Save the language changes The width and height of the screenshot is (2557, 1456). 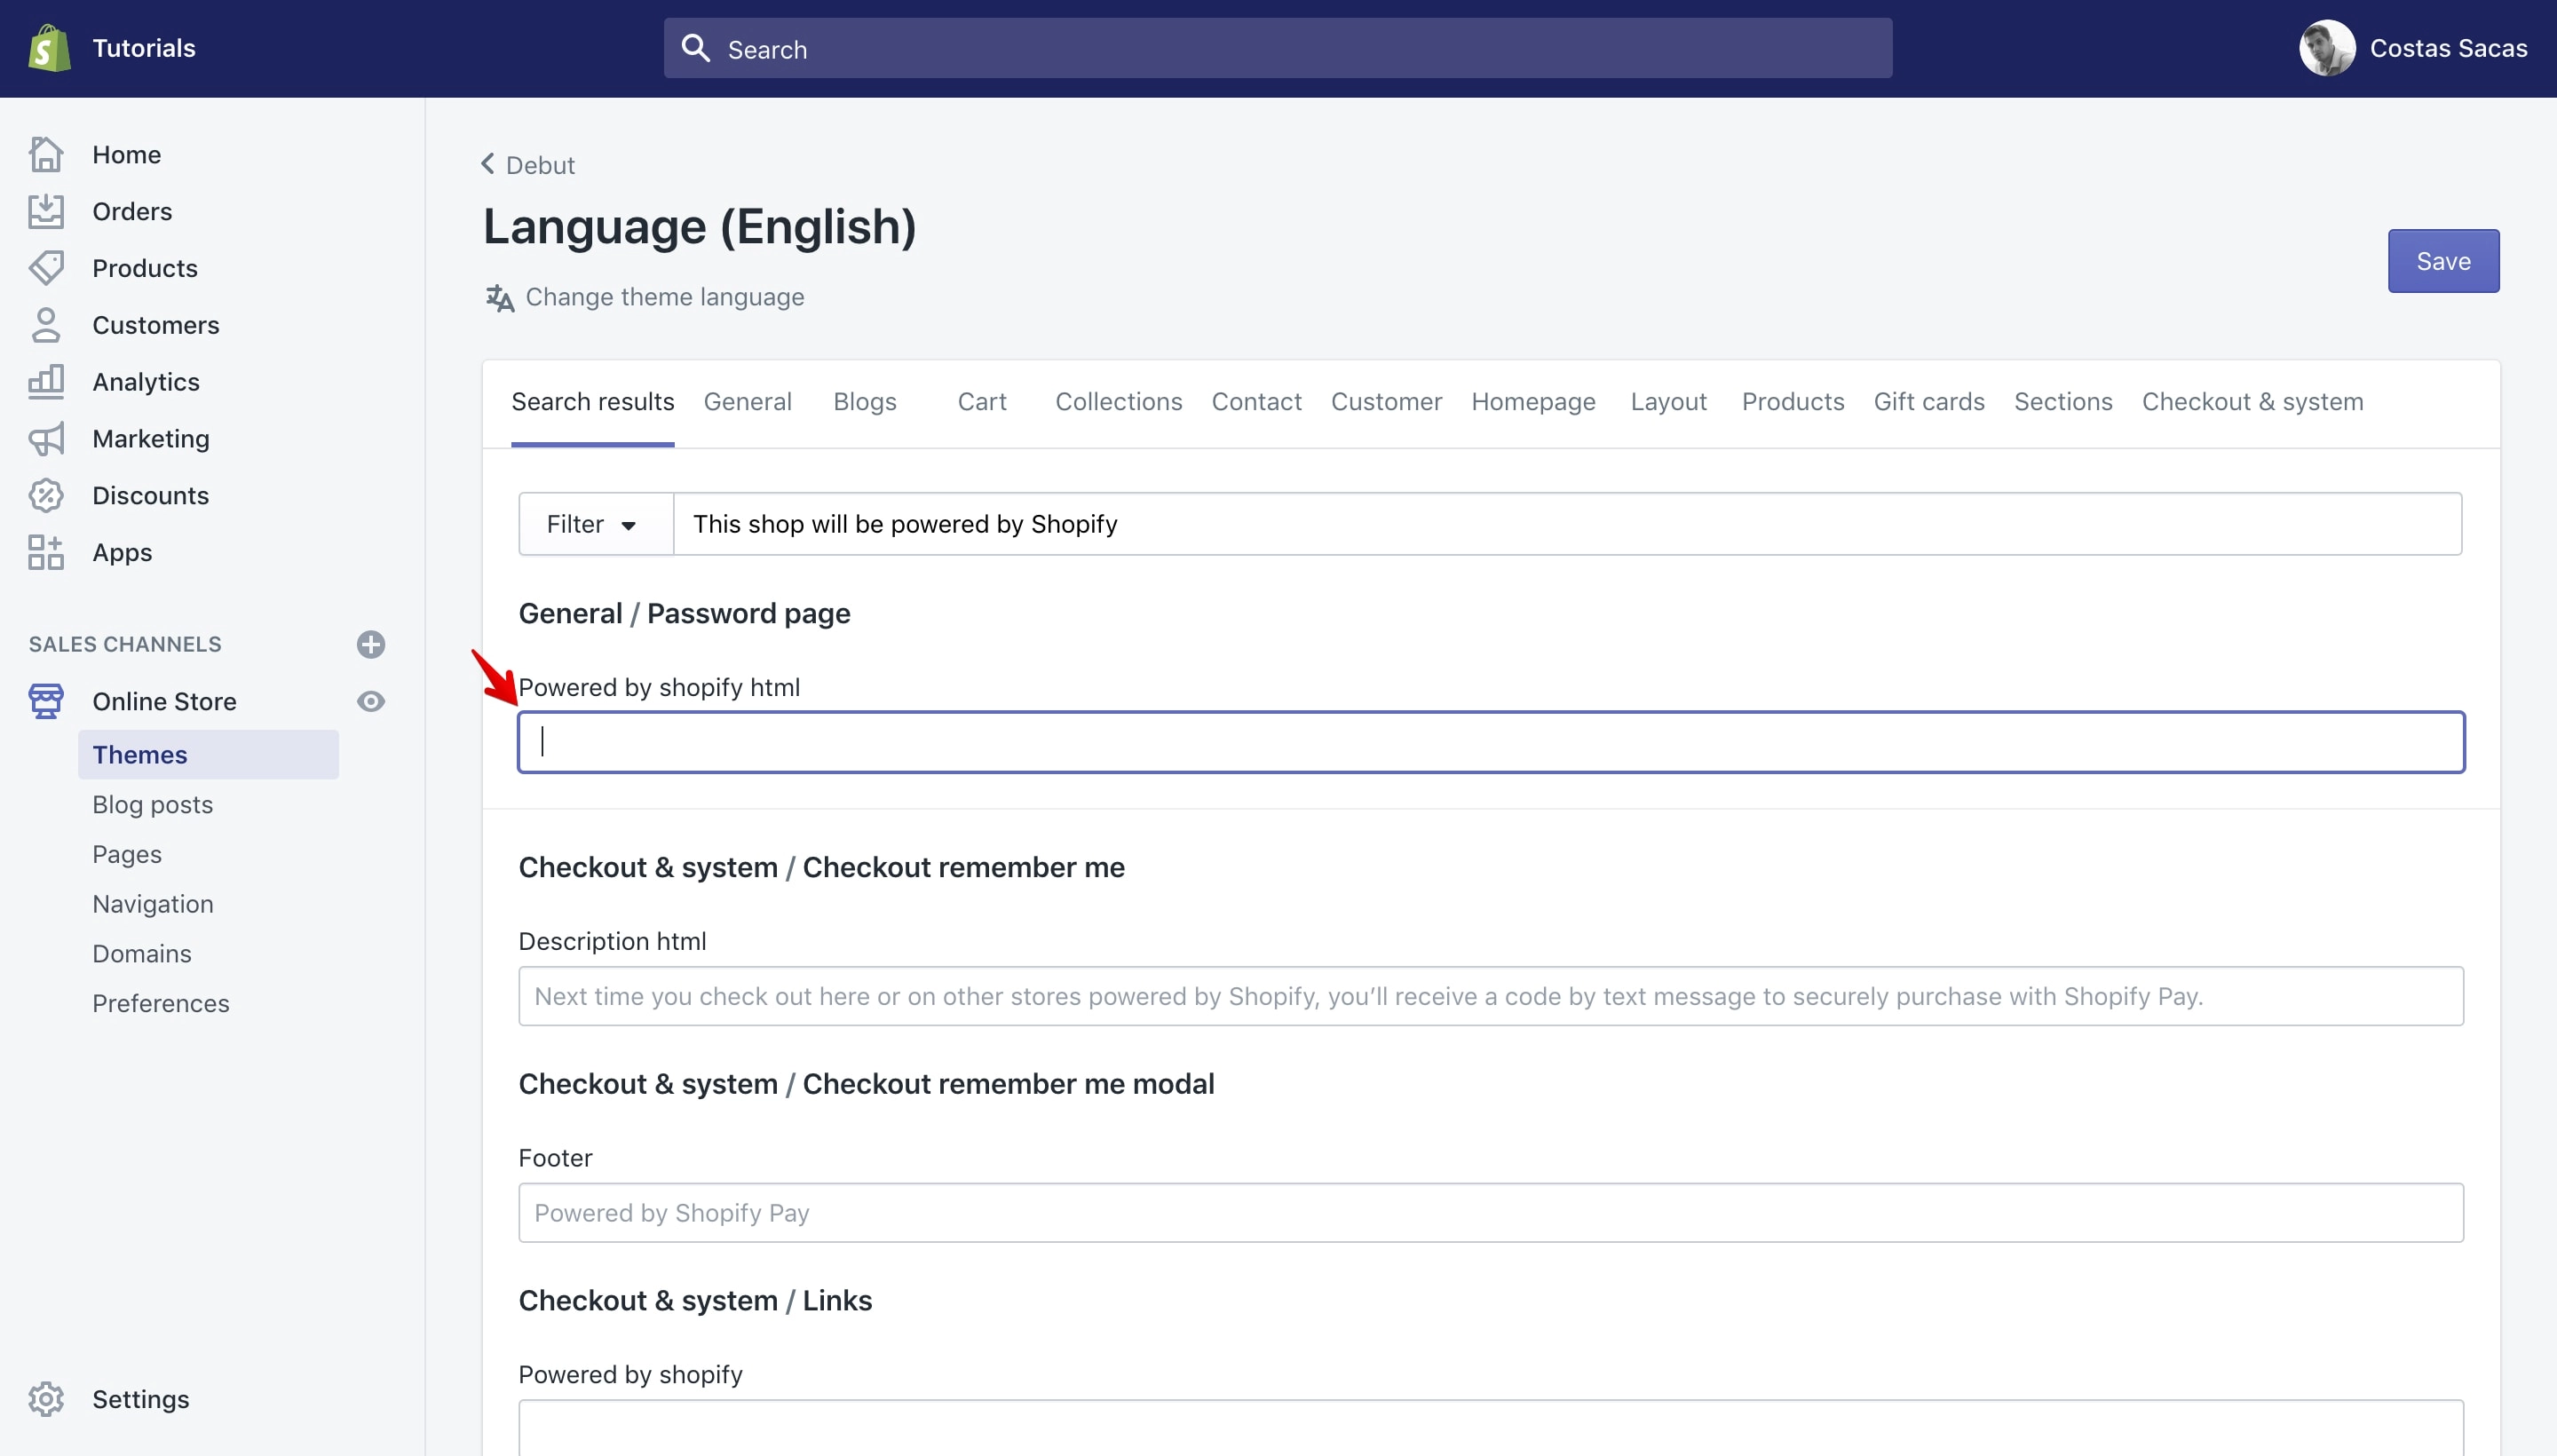tap(2443, 261)
